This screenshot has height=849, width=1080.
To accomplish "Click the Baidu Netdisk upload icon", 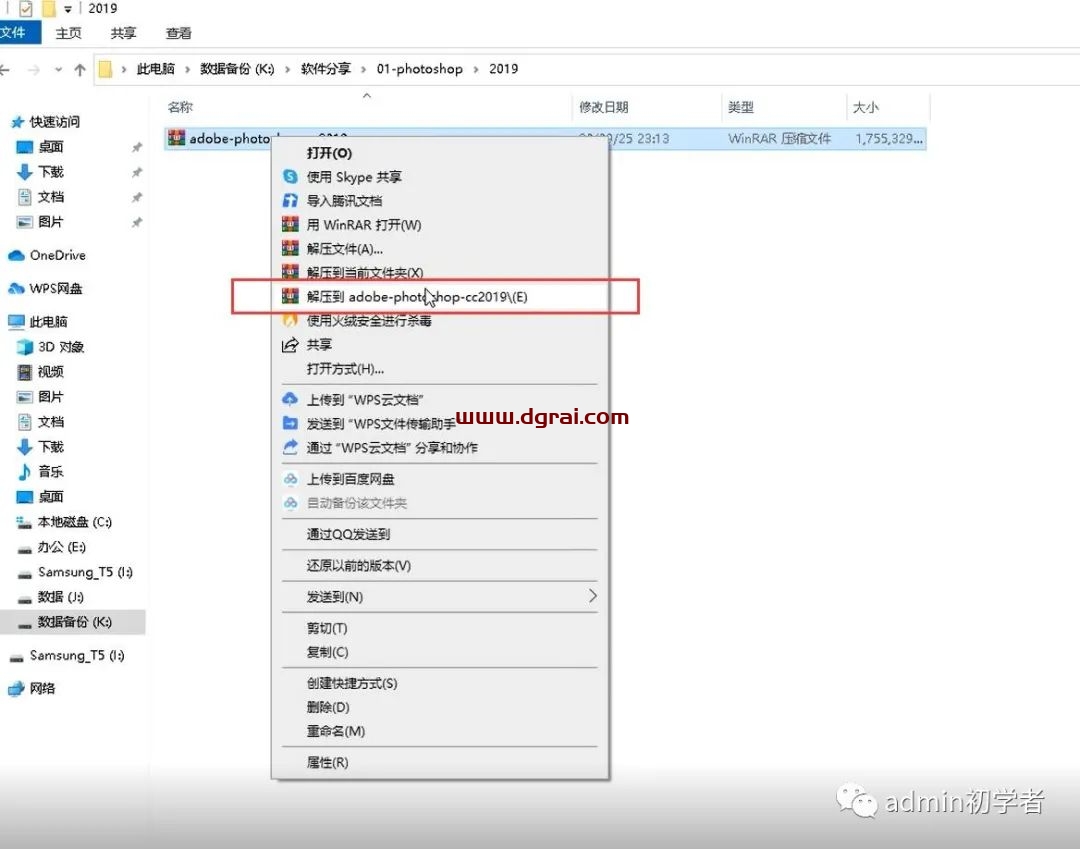I will [x=291, y=479].
